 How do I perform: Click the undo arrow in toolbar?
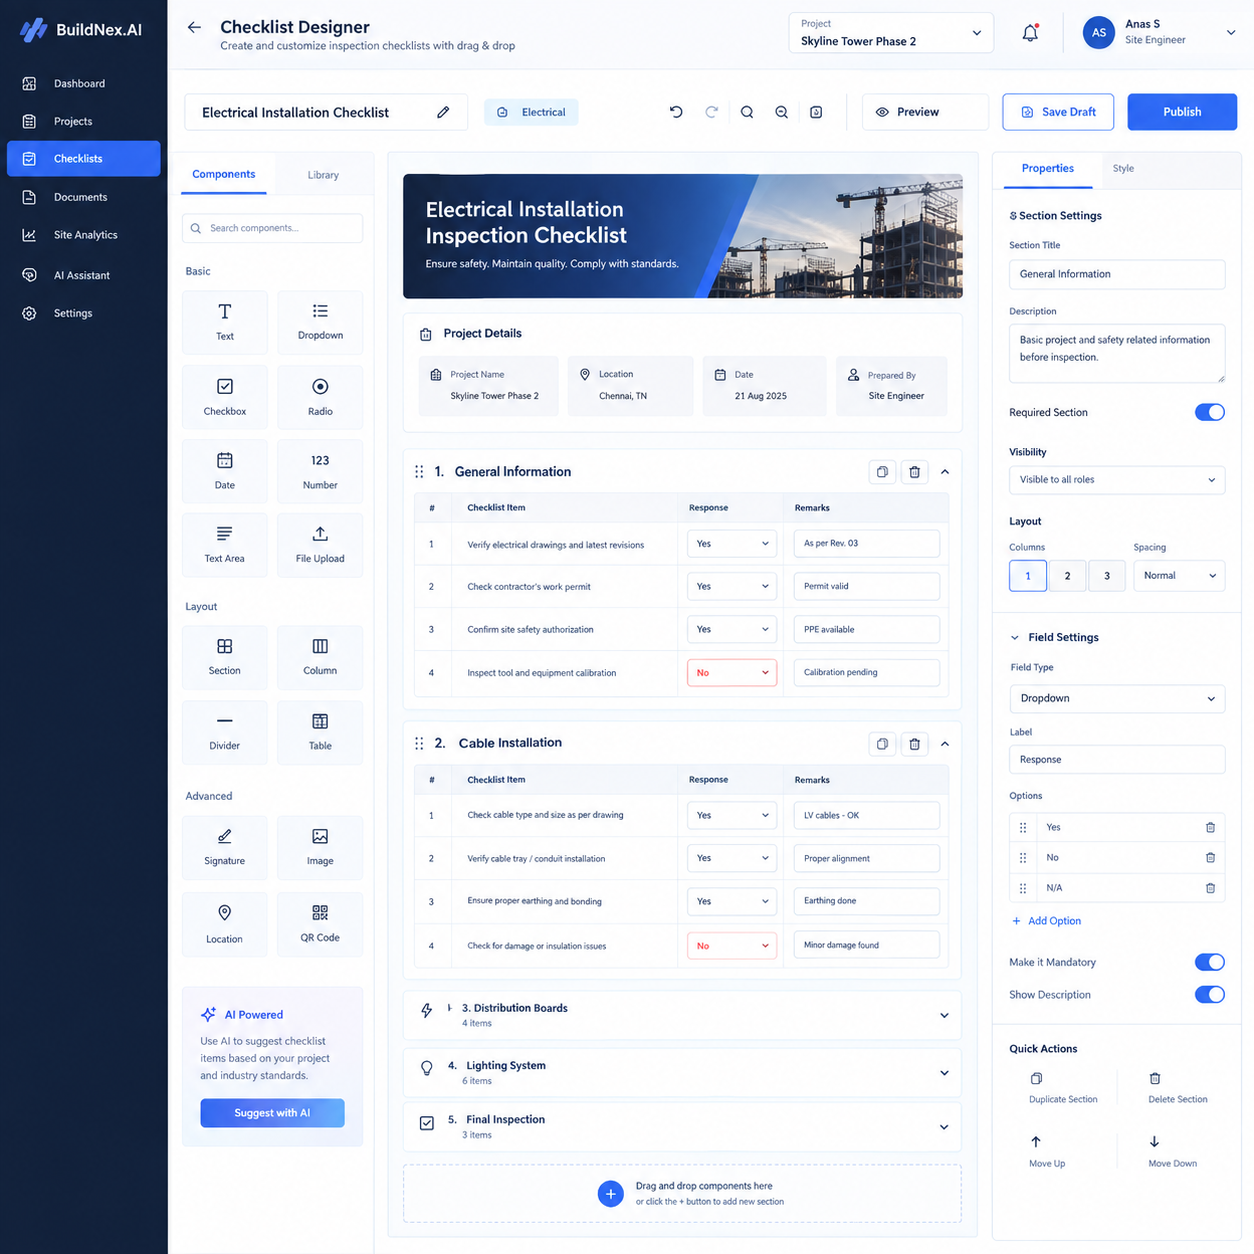pyautogui.click(x=676, y=112)
